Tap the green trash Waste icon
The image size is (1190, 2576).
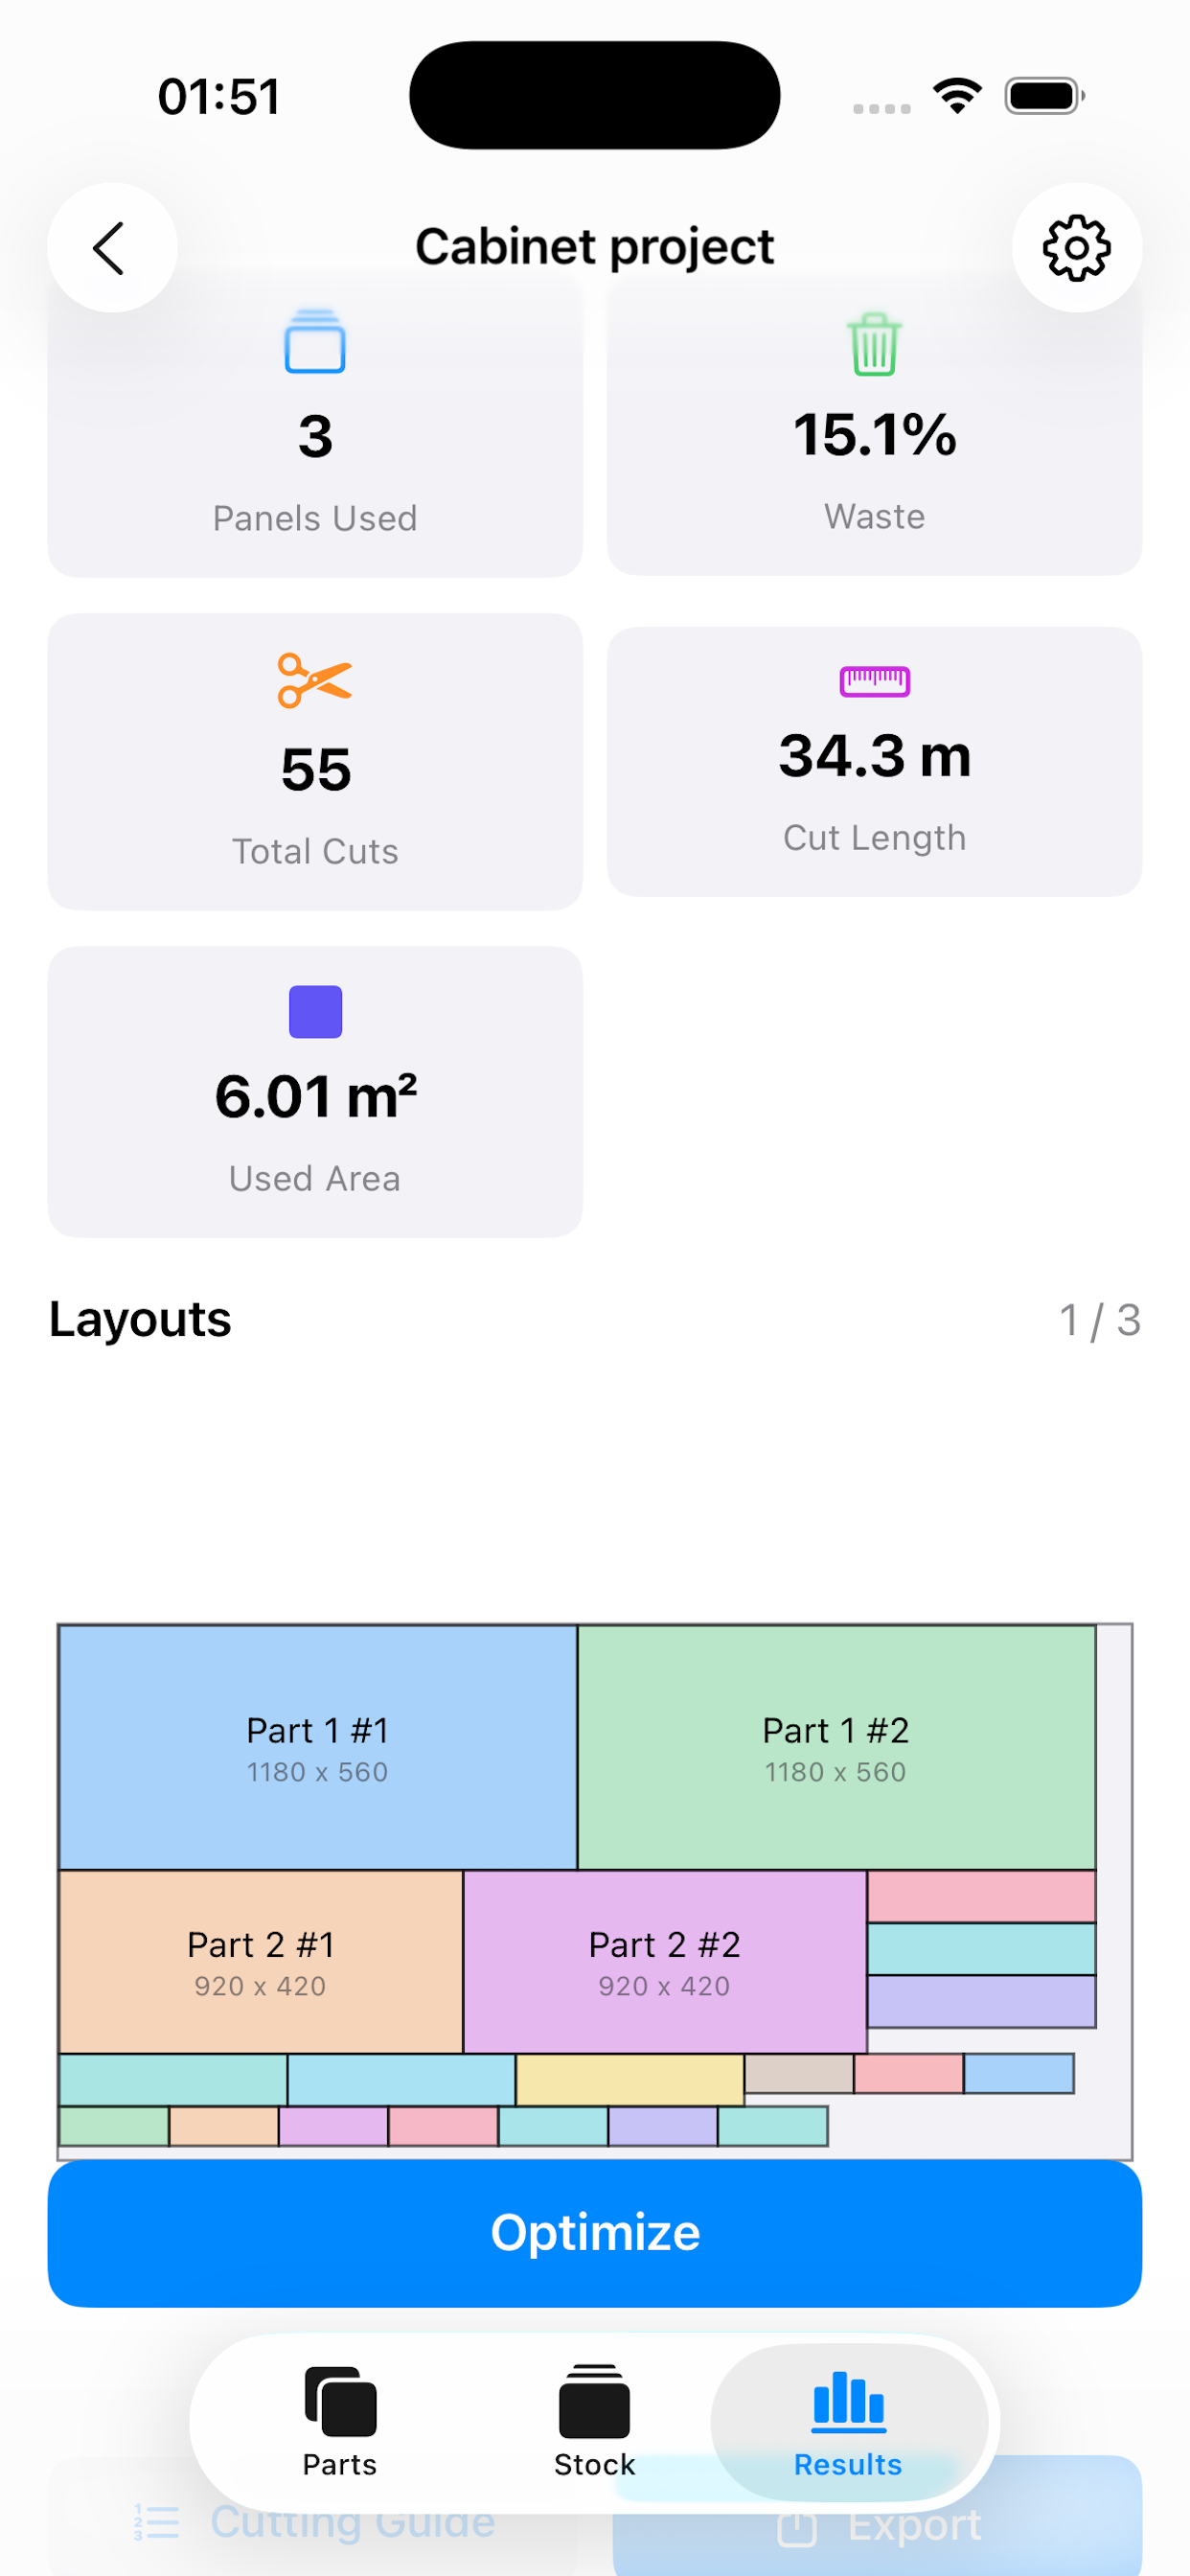[x=874, y=344]
